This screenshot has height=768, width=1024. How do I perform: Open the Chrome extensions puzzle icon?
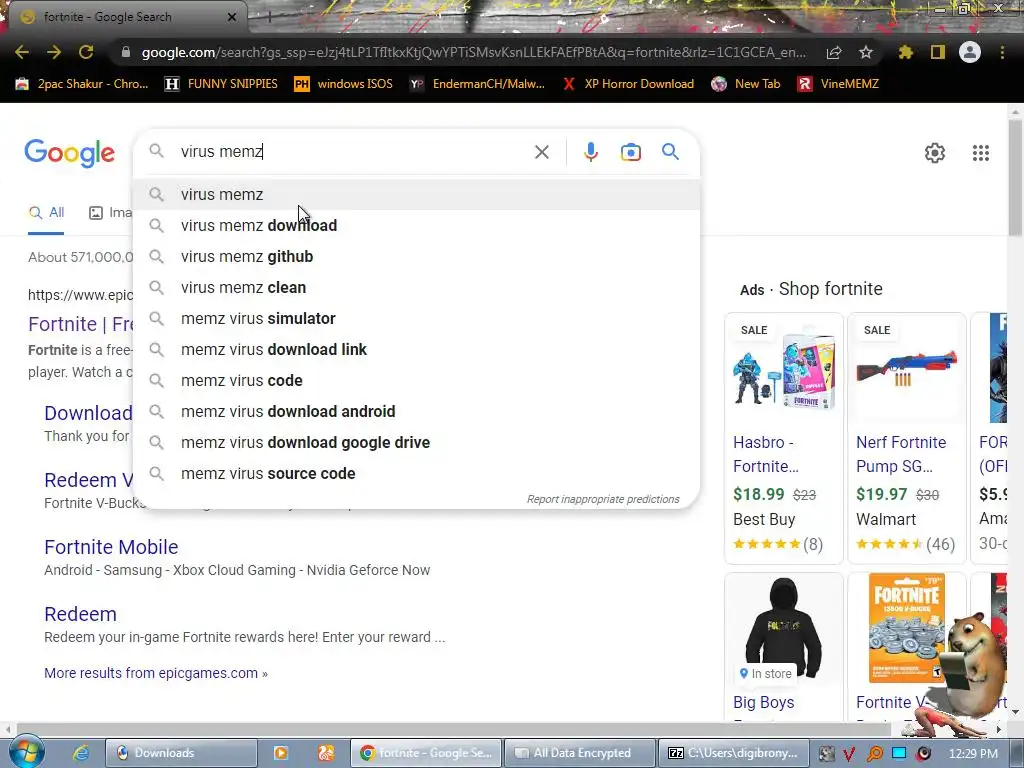point(906,52)
